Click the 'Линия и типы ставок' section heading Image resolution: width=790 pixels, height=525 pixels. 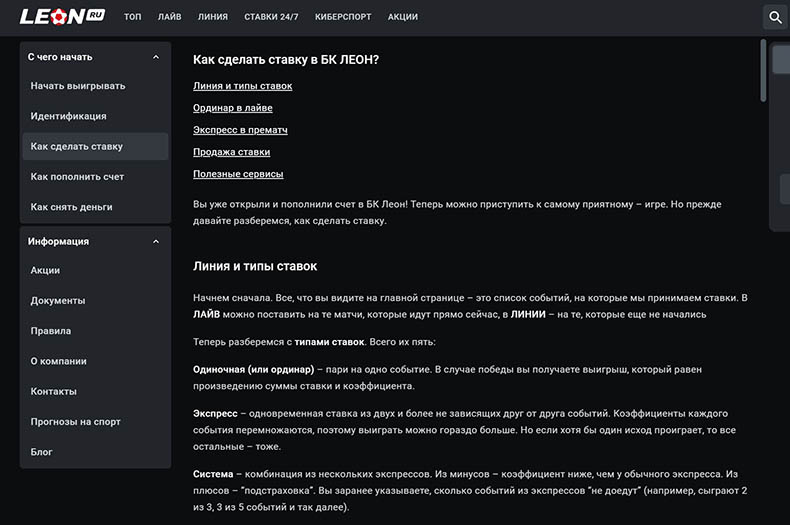[255, 267]
